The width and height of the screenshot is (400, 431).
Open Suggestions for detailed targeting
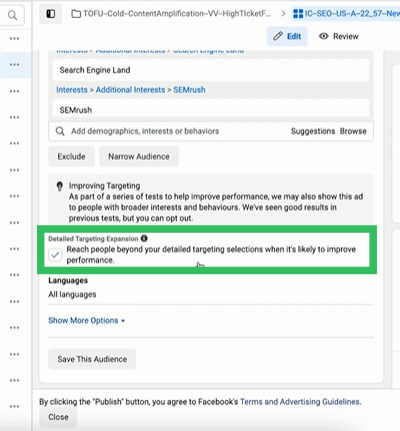coord(313,131)
